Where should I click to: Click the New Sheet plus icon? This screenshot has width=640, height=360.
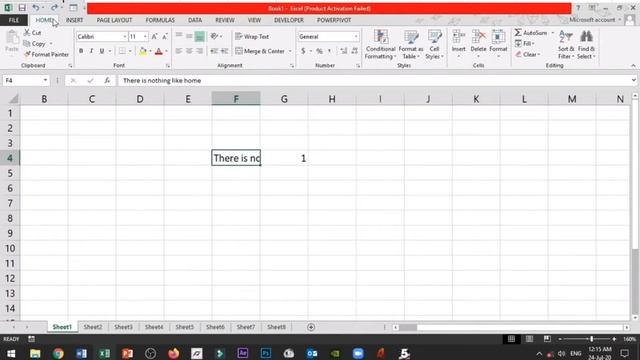point(311,327)
